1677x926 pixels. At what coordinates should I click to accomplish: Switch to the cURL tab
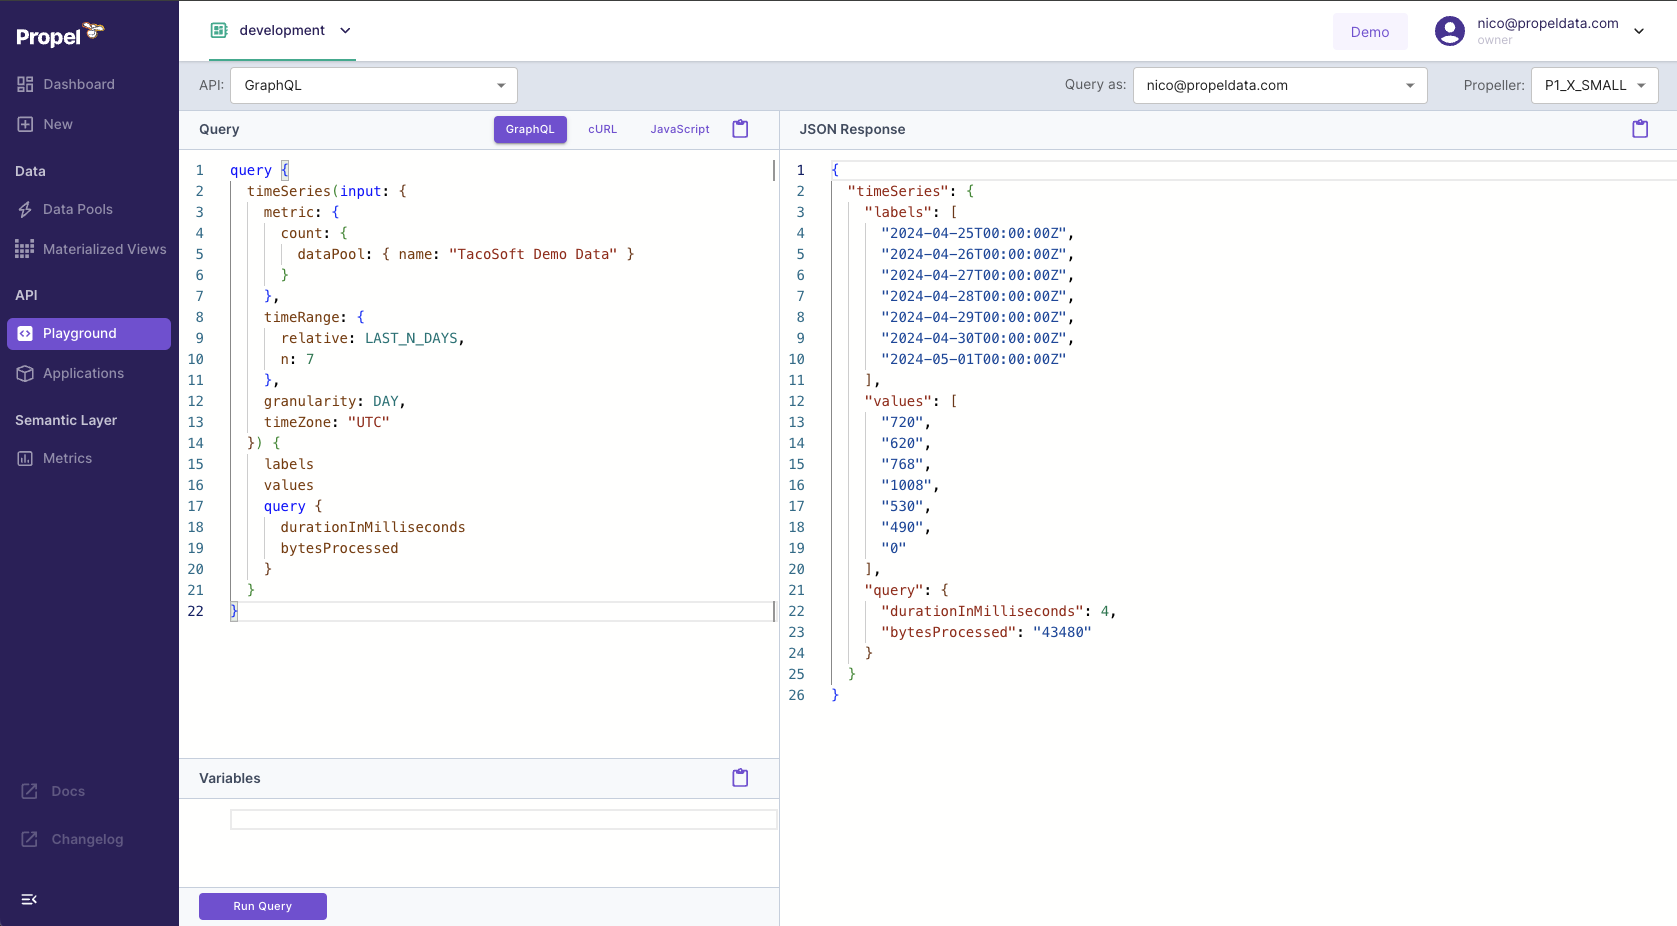pyautogui.click(x=602, y=129)
